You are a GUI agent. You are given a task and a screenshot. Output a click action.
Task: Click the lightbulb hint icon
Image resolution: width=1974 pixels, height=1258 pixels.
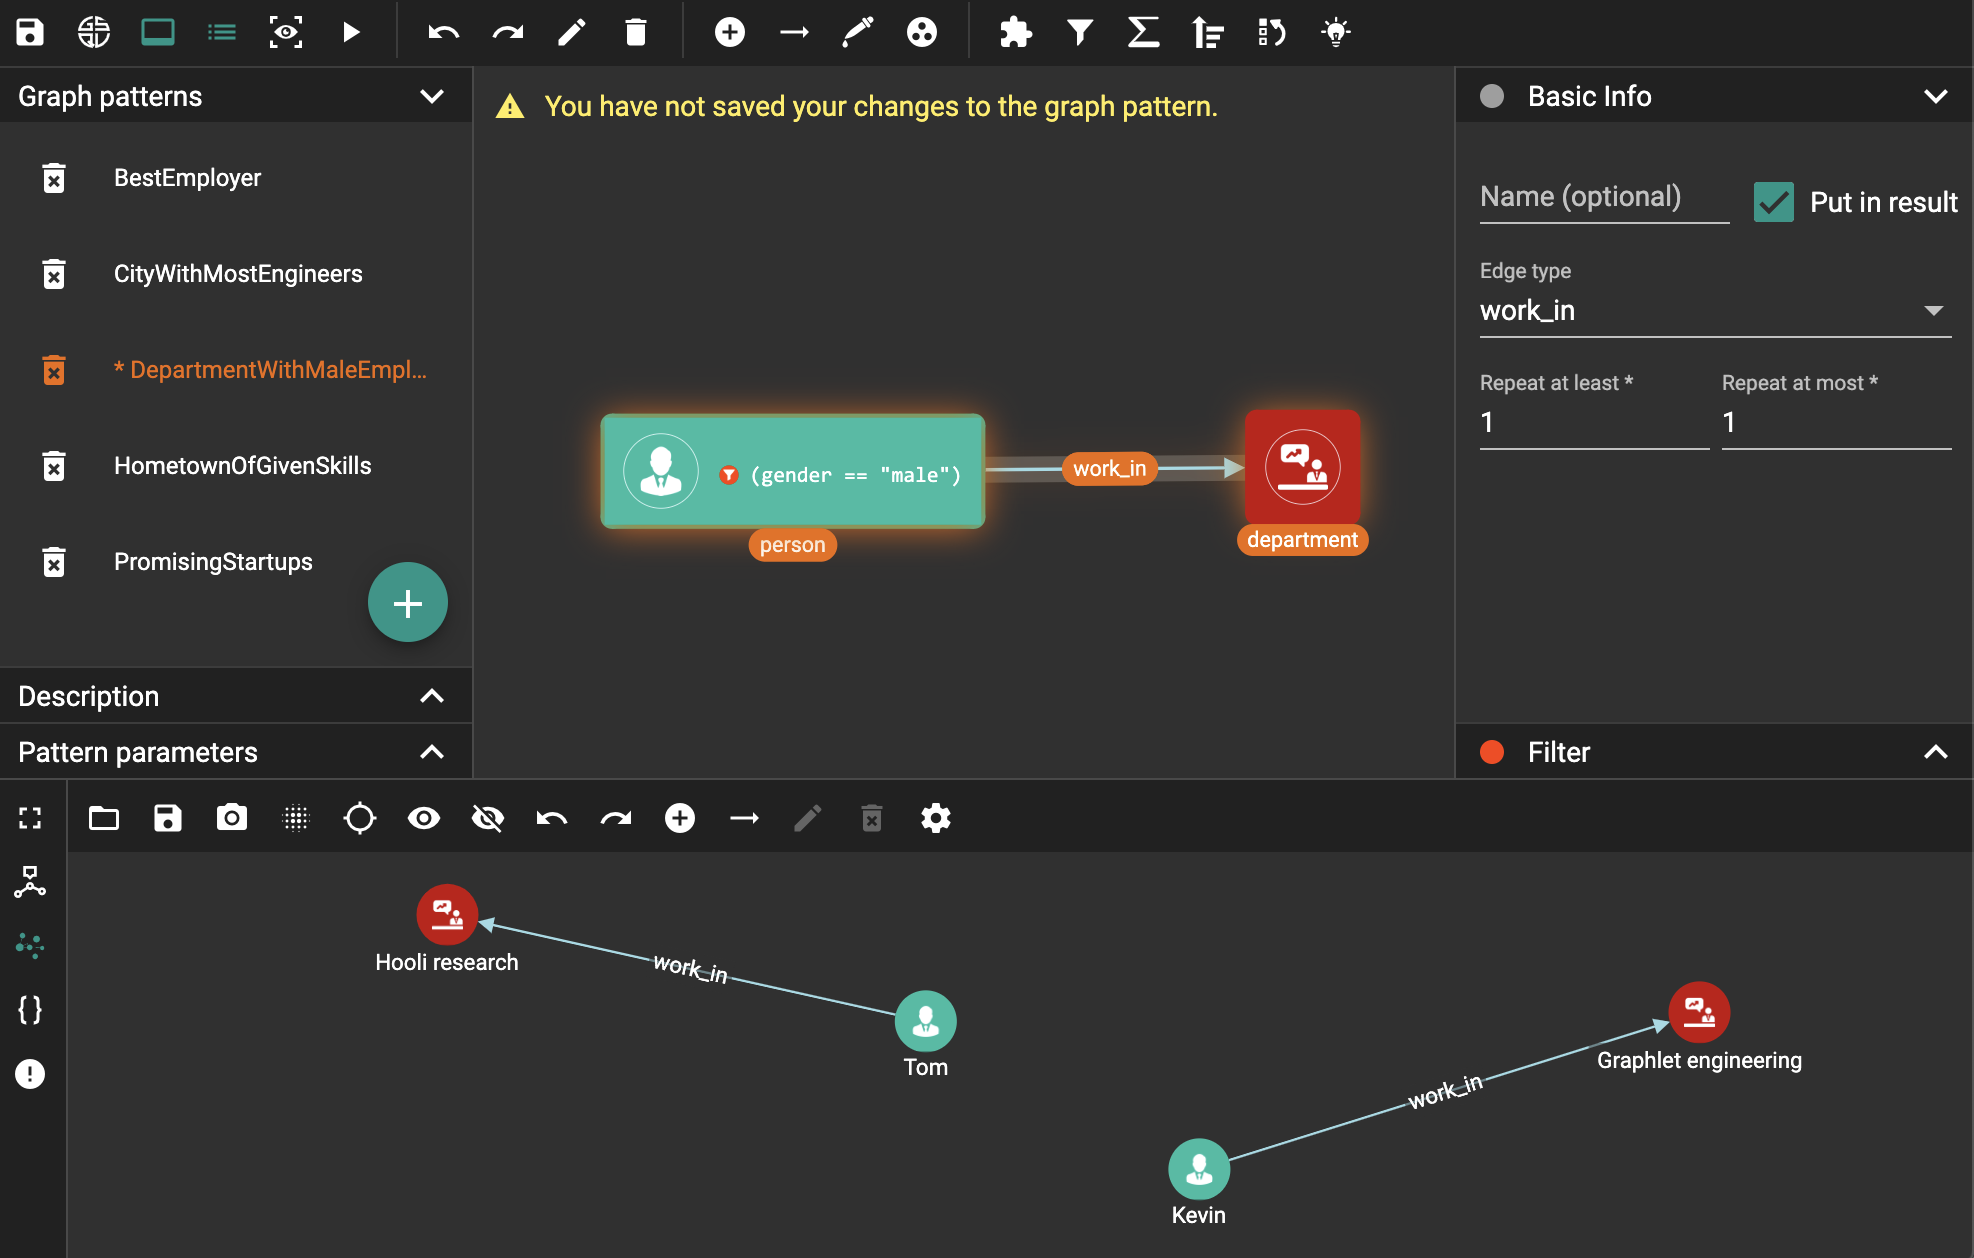click(x=1335, y=32)
